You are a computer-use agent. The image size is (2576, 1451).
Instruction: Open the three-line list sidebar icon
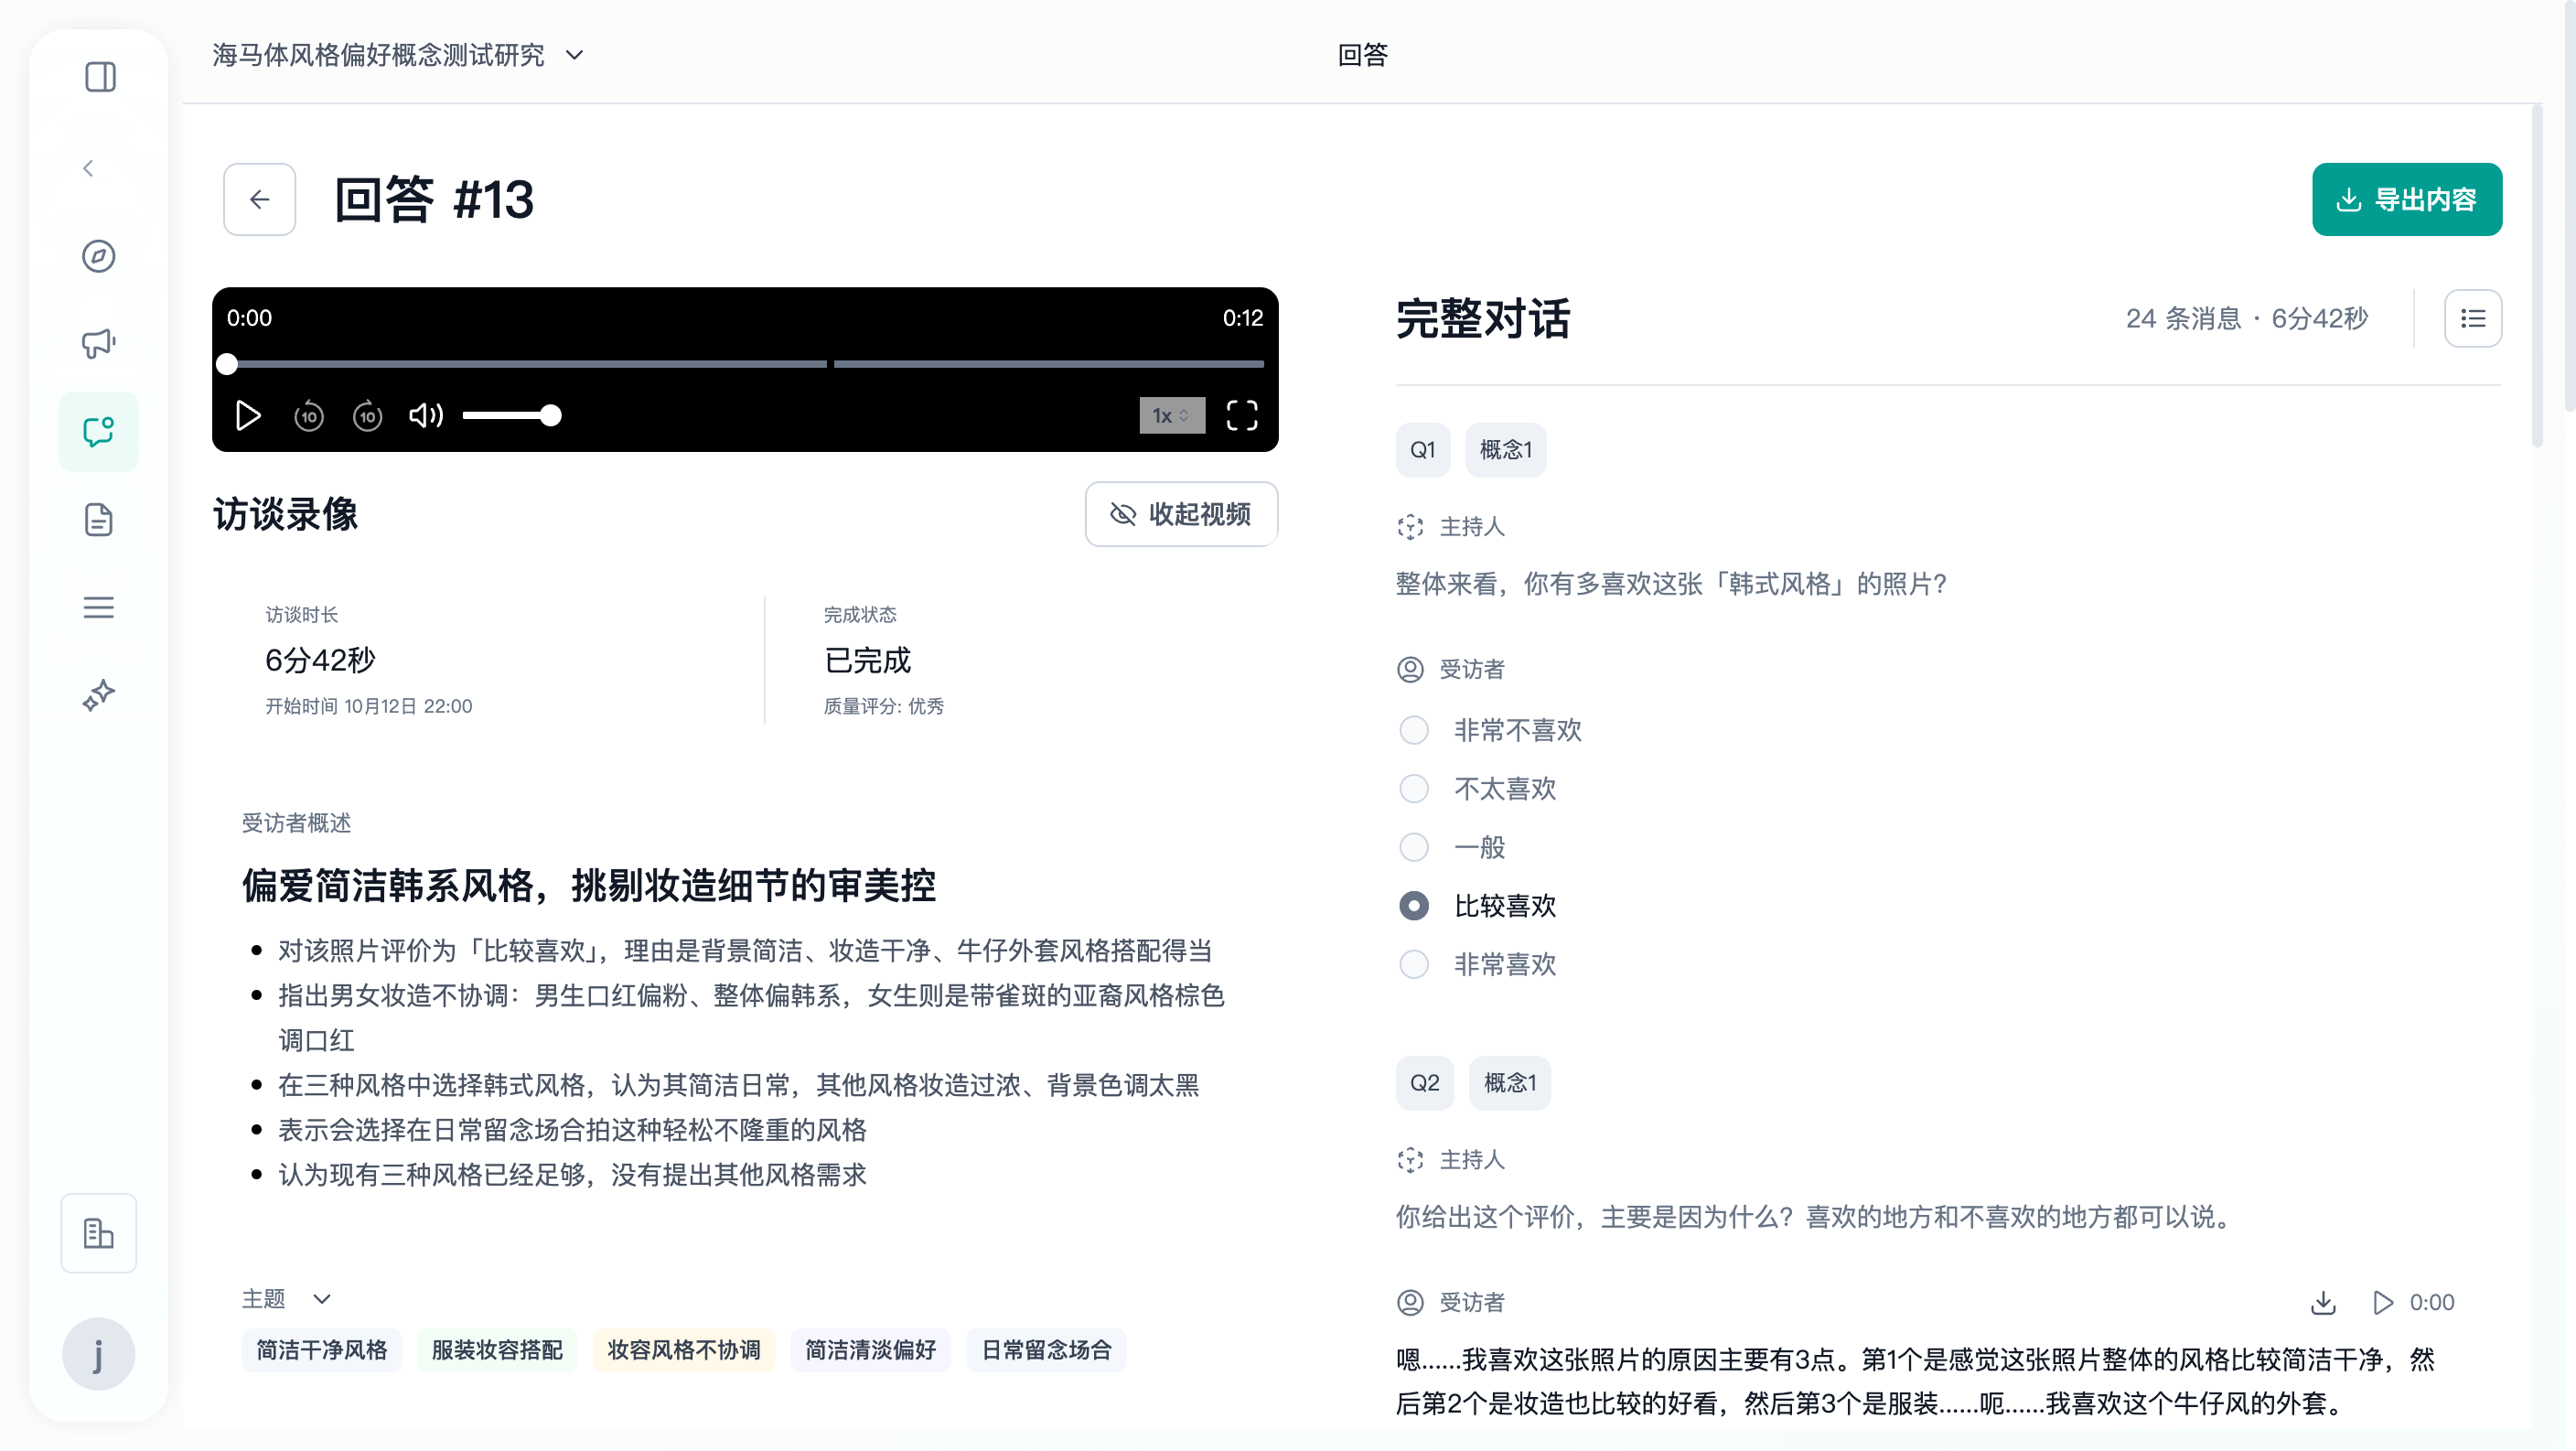click(98, 607)
